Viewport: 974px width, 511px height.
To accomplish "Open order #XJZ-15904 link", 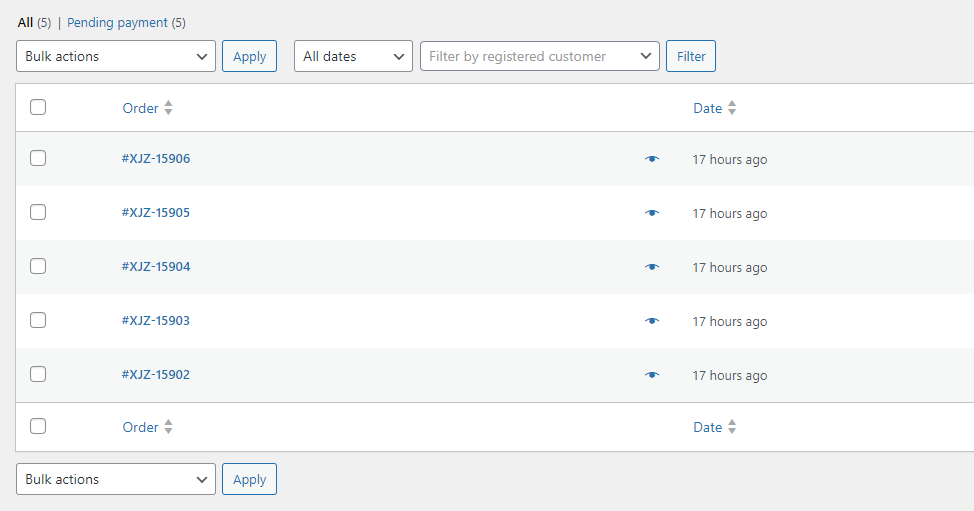I will pos(156,267).
